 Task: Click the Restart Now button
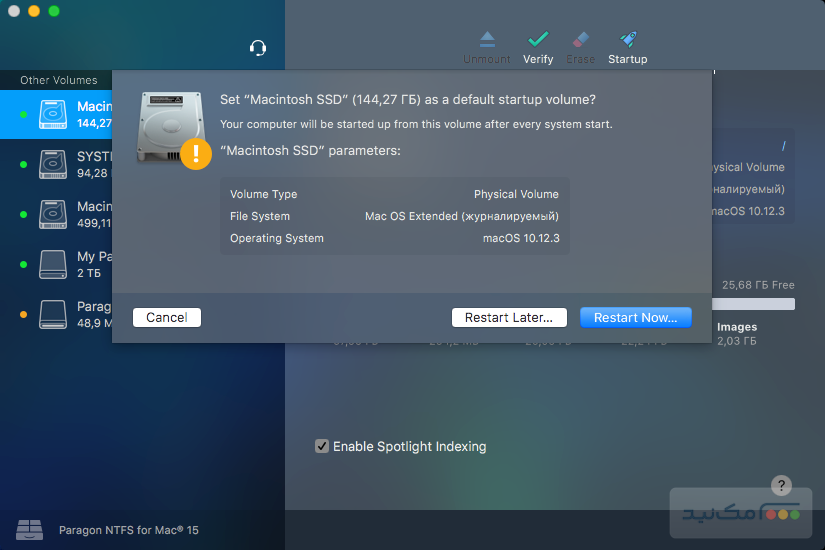[x=636, y=317]
